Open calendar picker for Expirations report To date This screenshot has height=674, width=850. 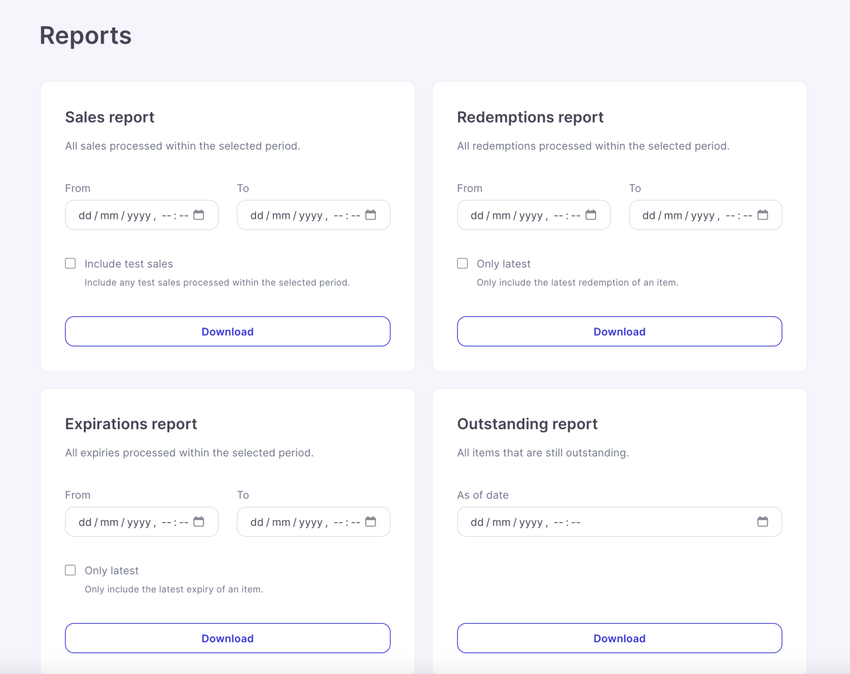(x=370, y=522)
